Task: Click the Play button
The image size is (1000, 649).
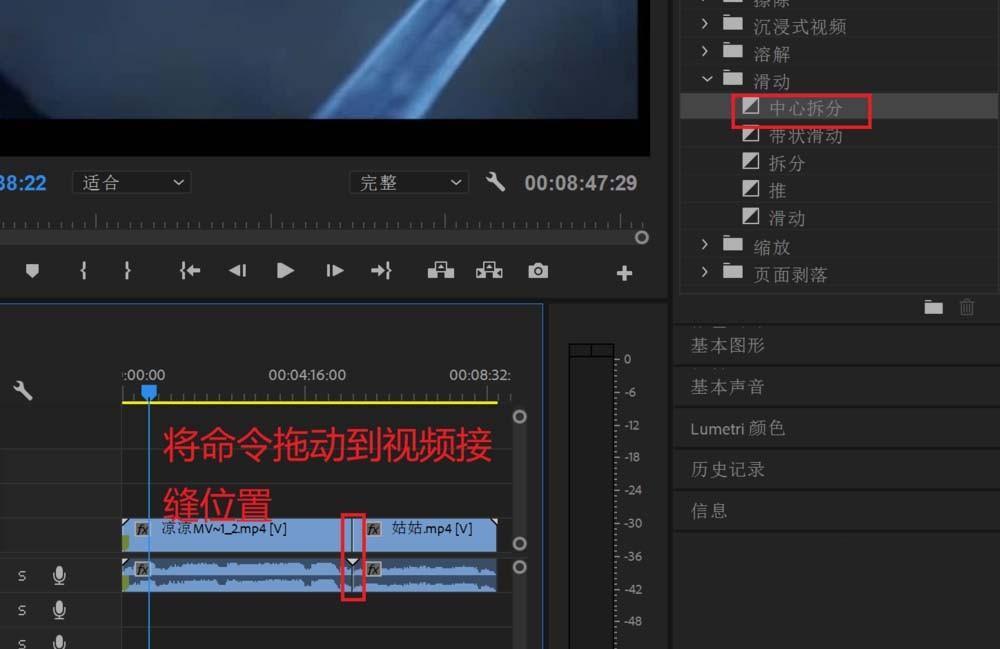Action: (285, 270)
